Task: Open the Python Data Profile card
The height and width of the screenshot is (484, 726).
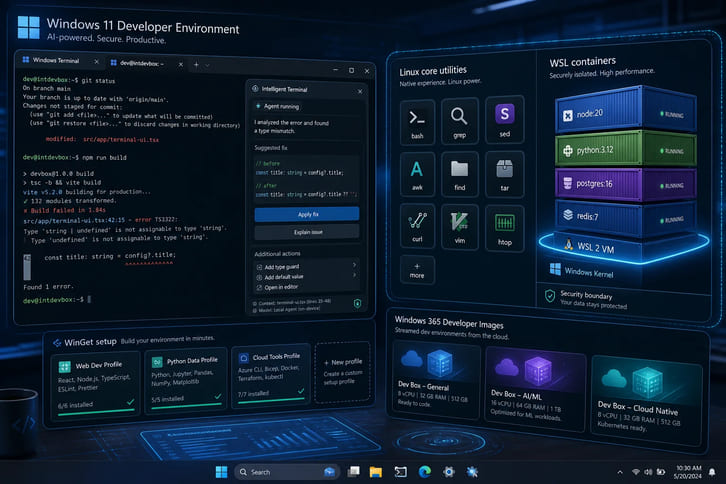Action: point(186,379)
